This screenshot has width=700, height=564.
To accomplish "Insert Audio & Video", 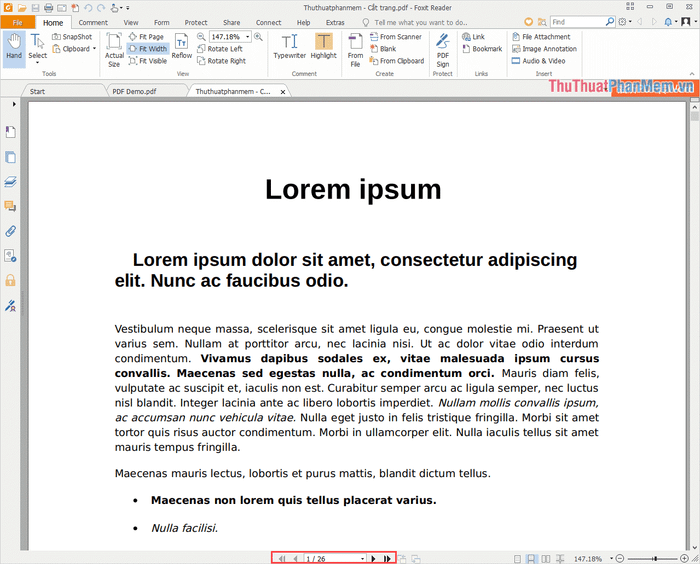I will point(539,61).
